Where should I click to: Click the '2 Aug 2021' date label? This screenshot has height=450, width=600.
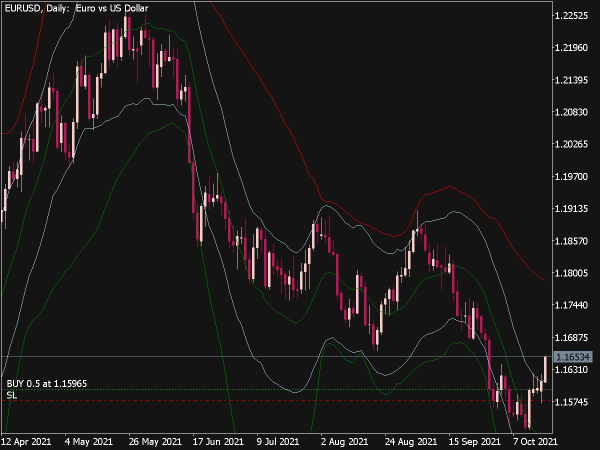pyautogui.click(x=344, y=442)
